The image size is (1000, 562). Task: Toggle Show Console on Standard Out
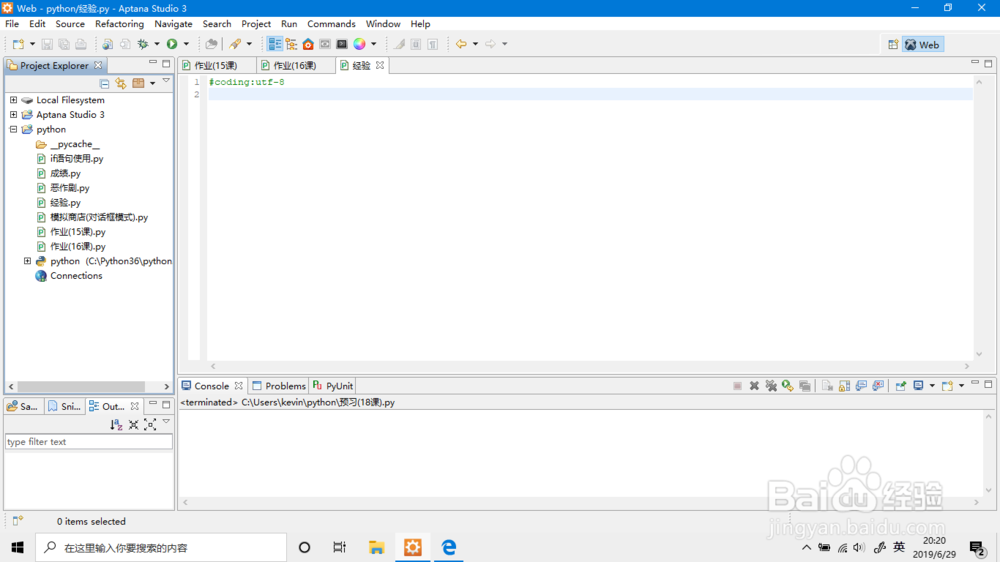pos(861,386)
